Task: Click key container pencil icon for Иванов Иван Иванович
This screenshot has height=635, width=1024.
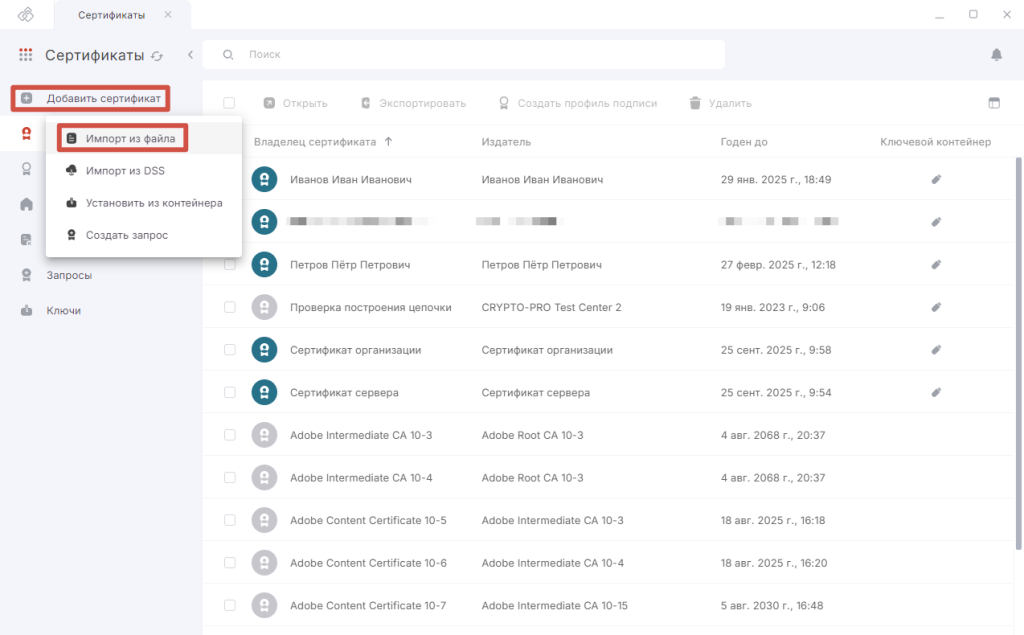Action: (936, 179)
